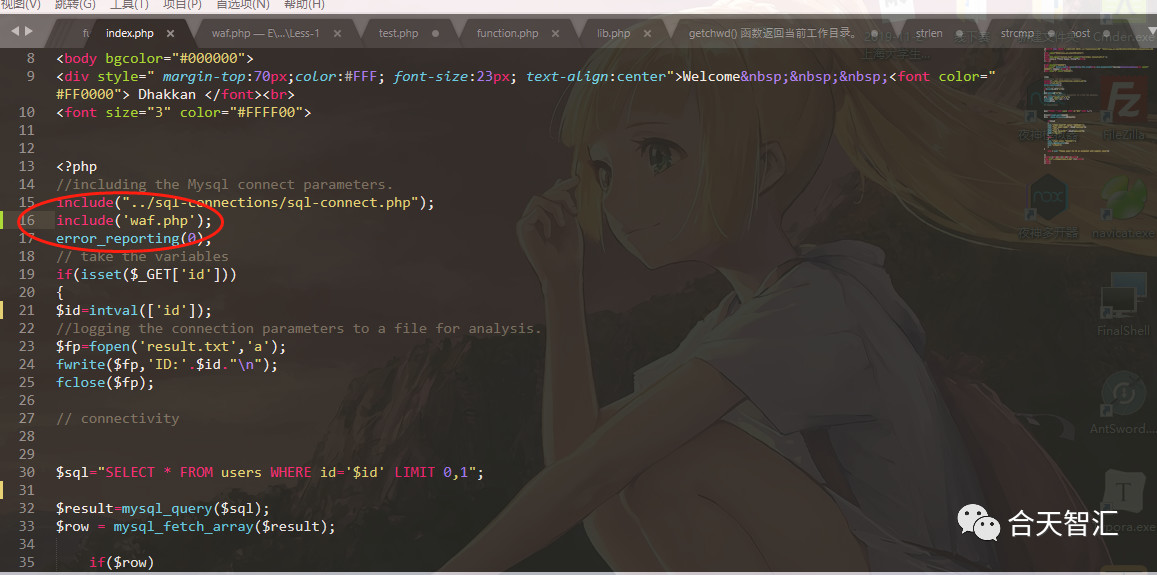Viewport: 1157px width, 575px height.
Task: Close the lib.php tab
Action: click(x=647, y=33)
